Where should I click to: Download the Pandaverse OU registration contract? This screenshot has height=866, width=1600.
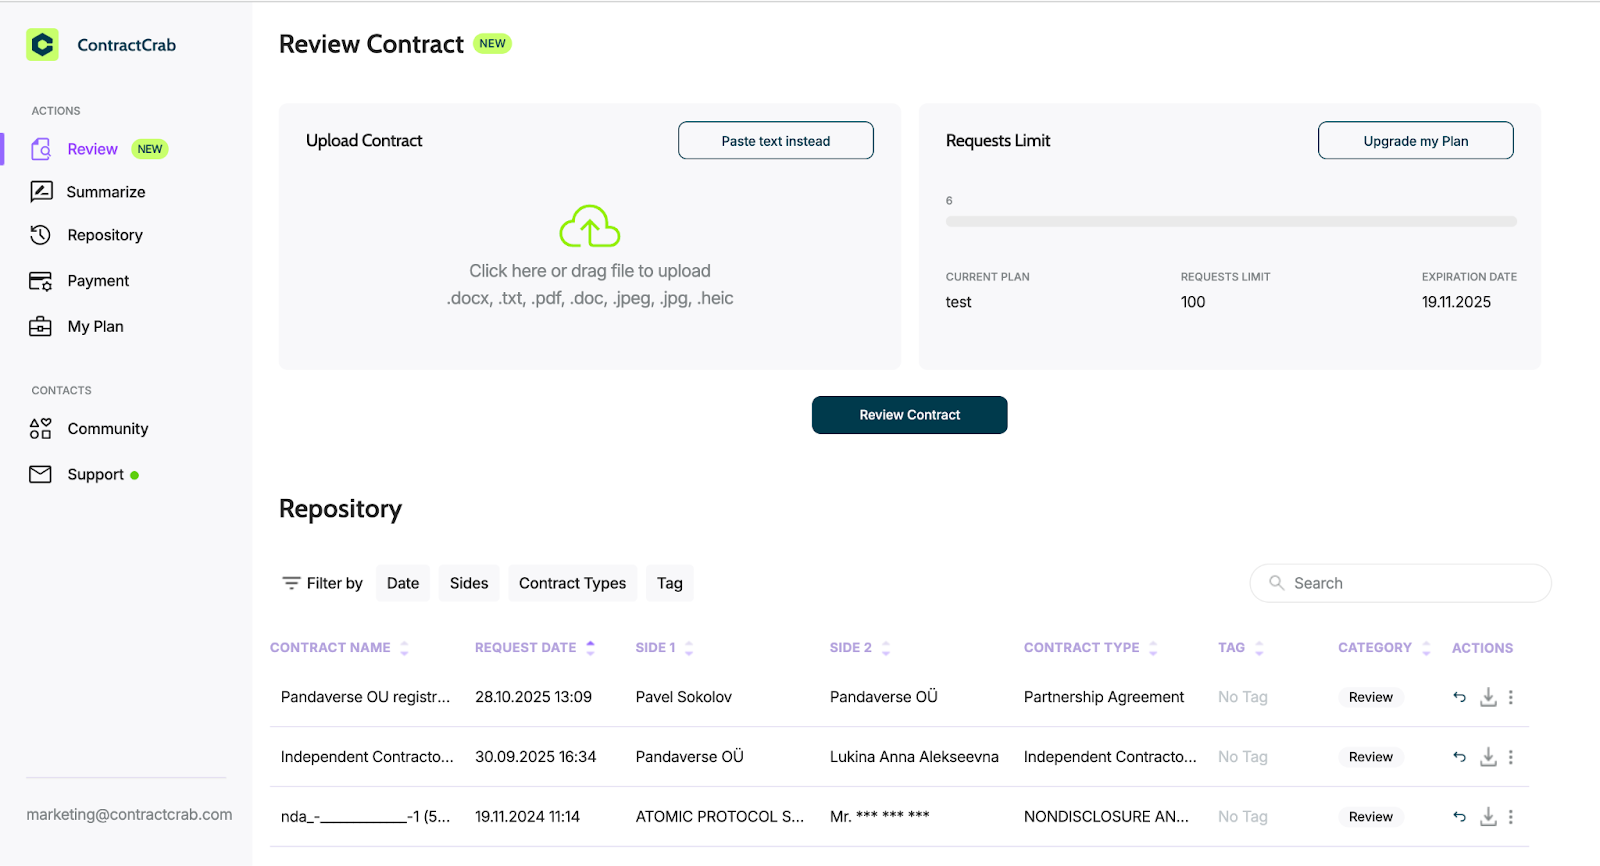[x=1488, y=697]
